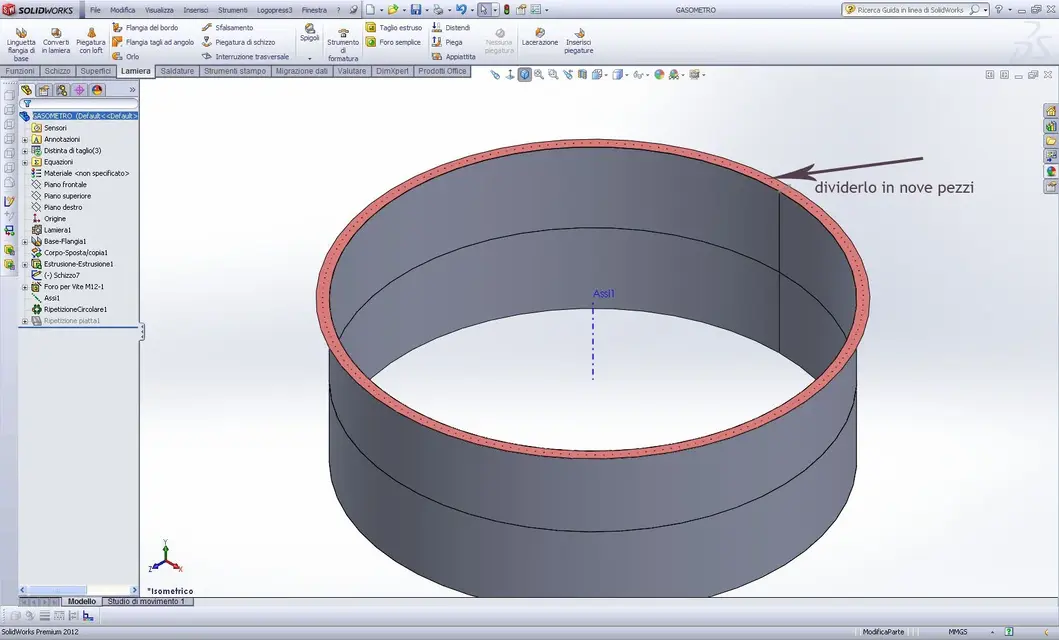Switch to the Valutare ribbon tab
Viewport: 1059px width, 640px height.
coord(352,71)
